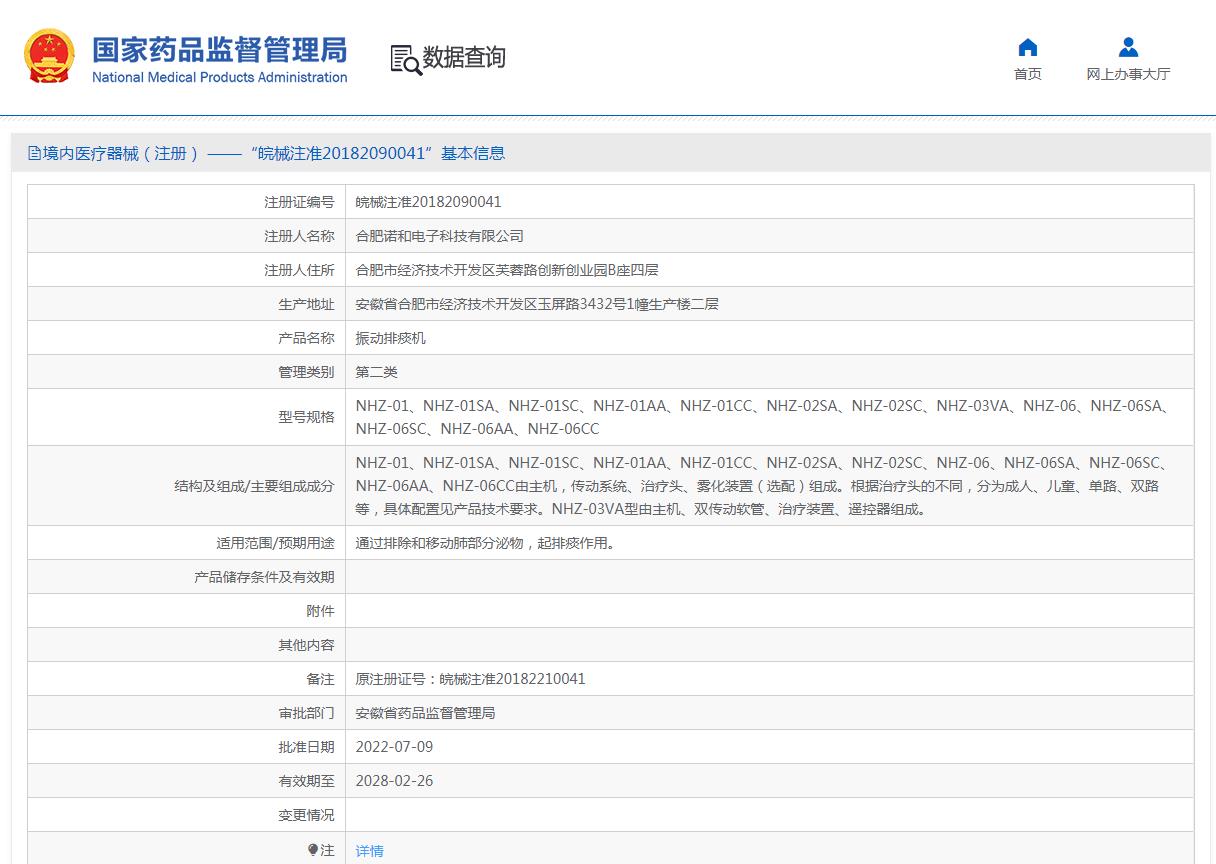Click the product name 振动排痰机

(x=390, y=338)
